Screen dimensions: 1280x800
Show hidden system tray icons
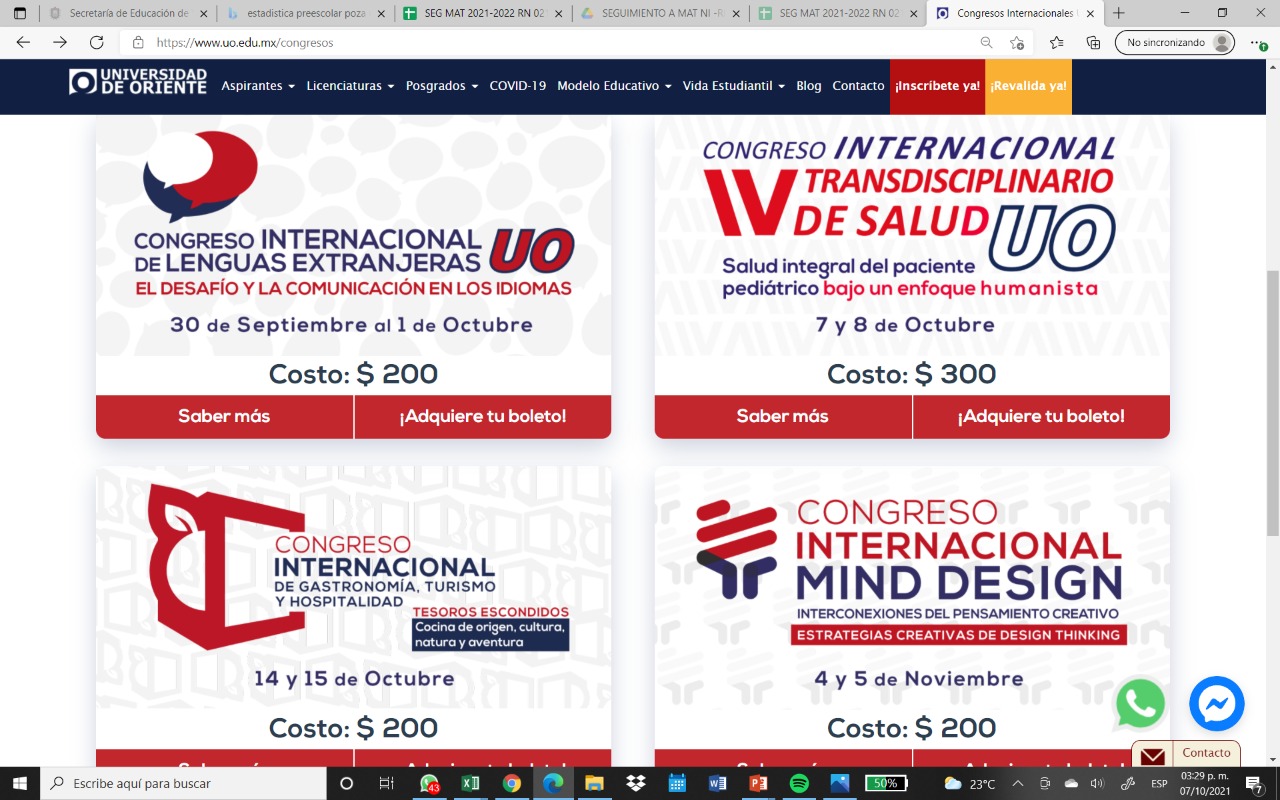[1018, 783]
